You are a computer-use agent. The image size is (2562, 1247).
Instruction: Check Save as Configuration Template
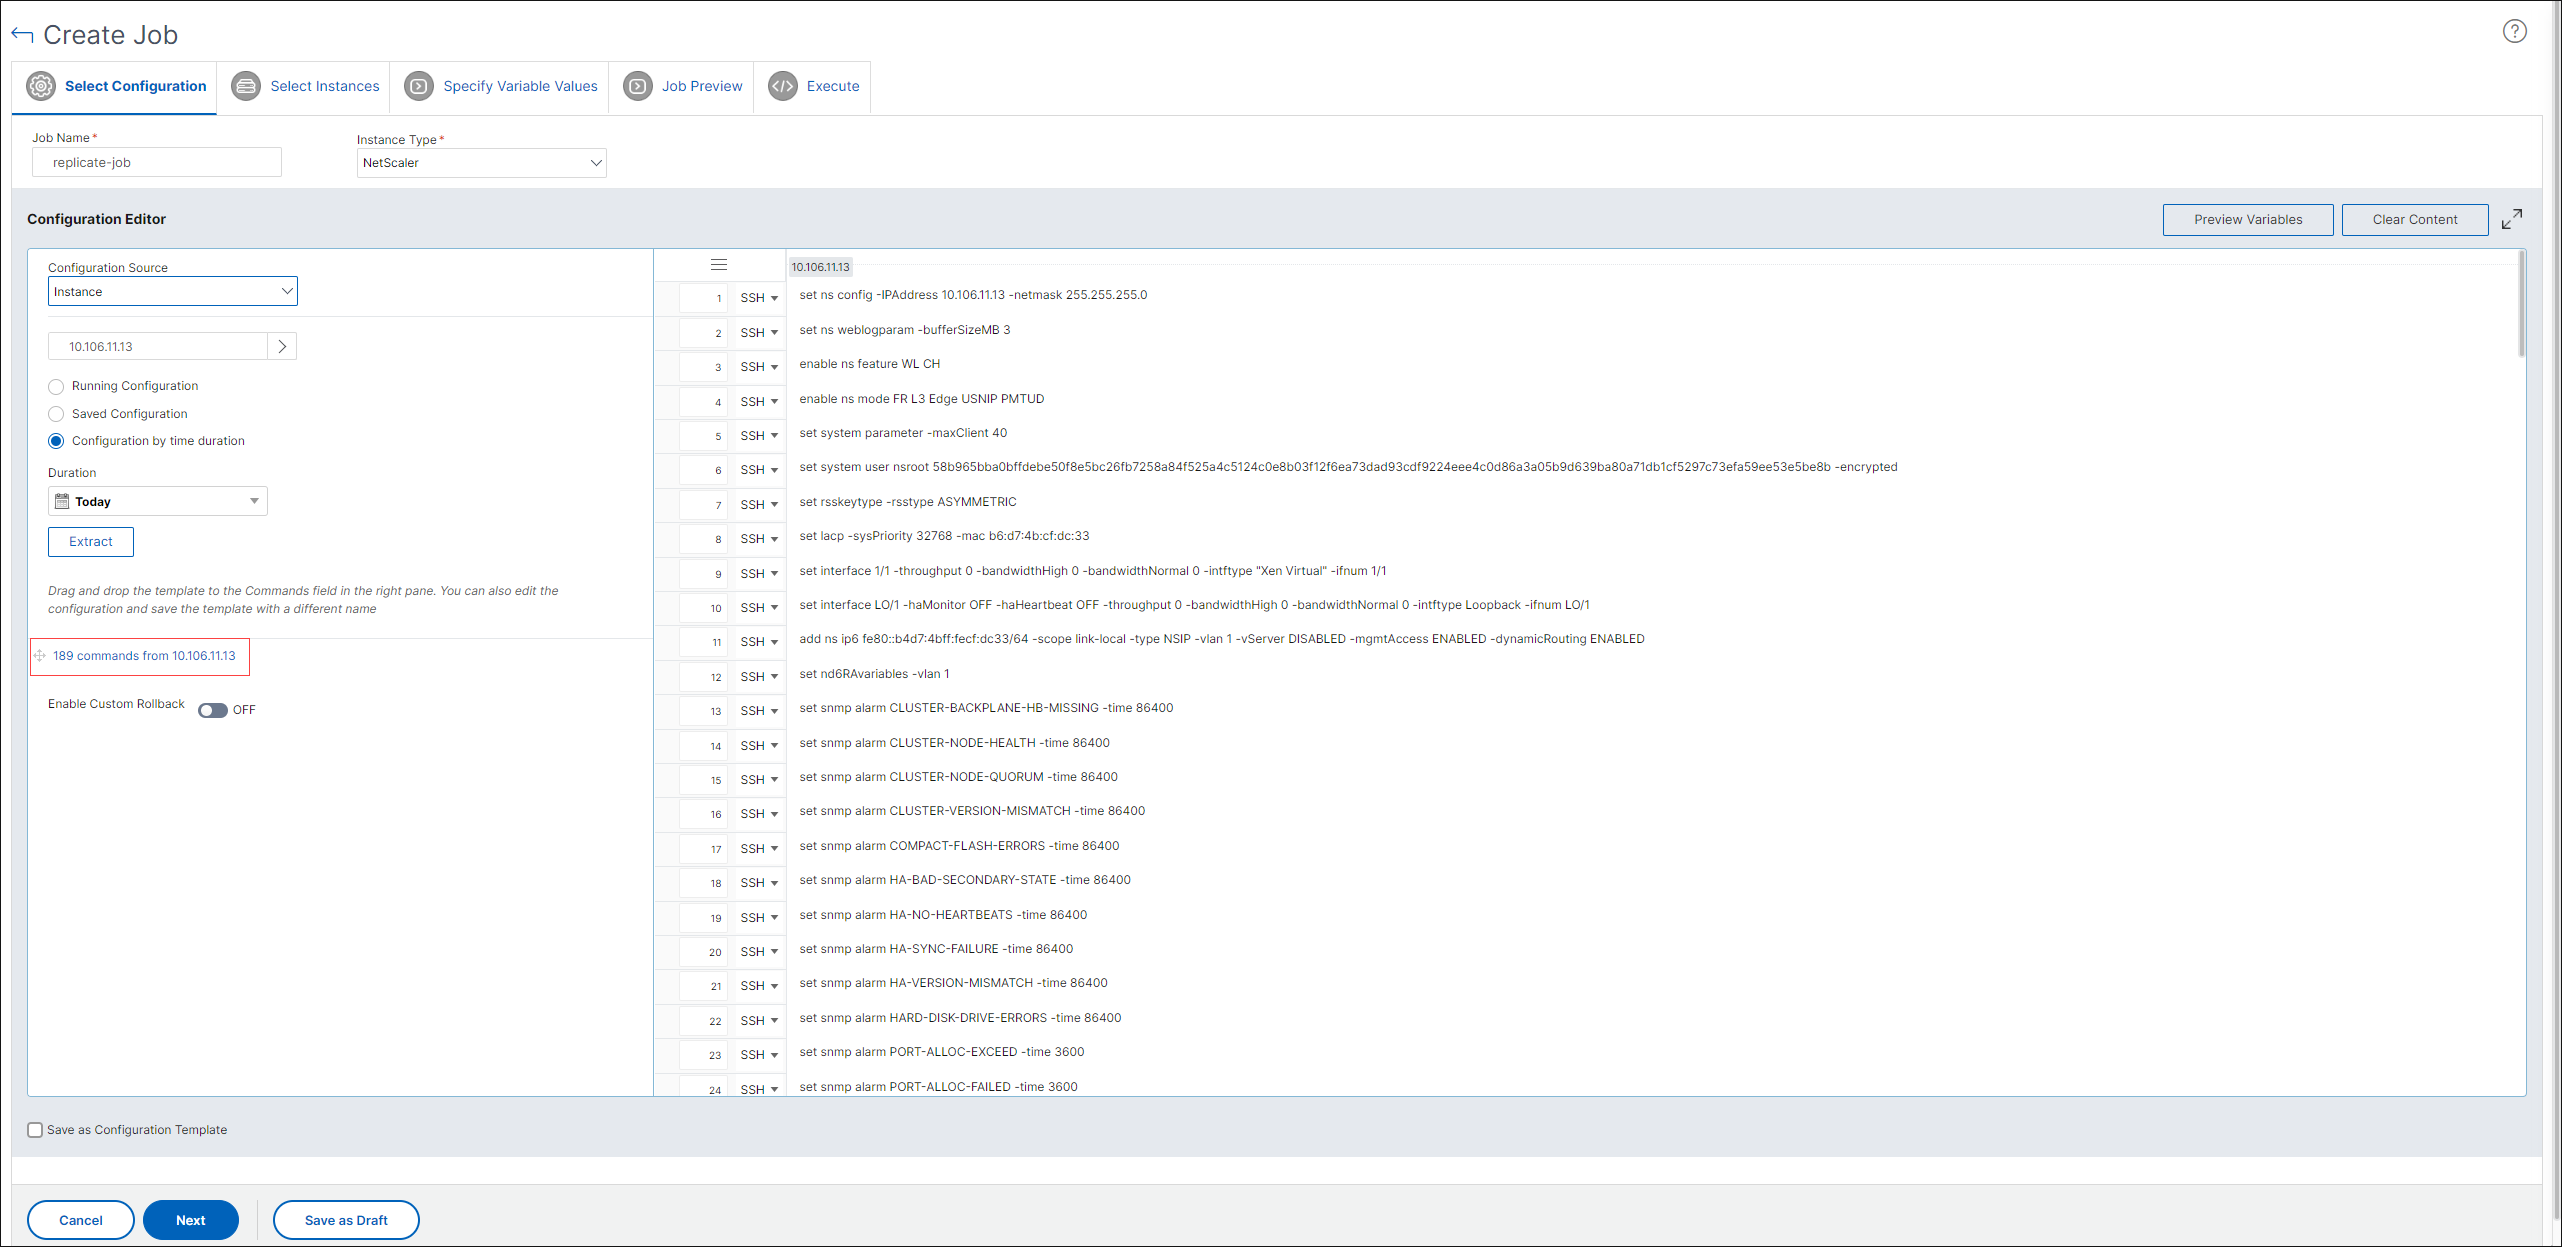[x=35, y=1130]
